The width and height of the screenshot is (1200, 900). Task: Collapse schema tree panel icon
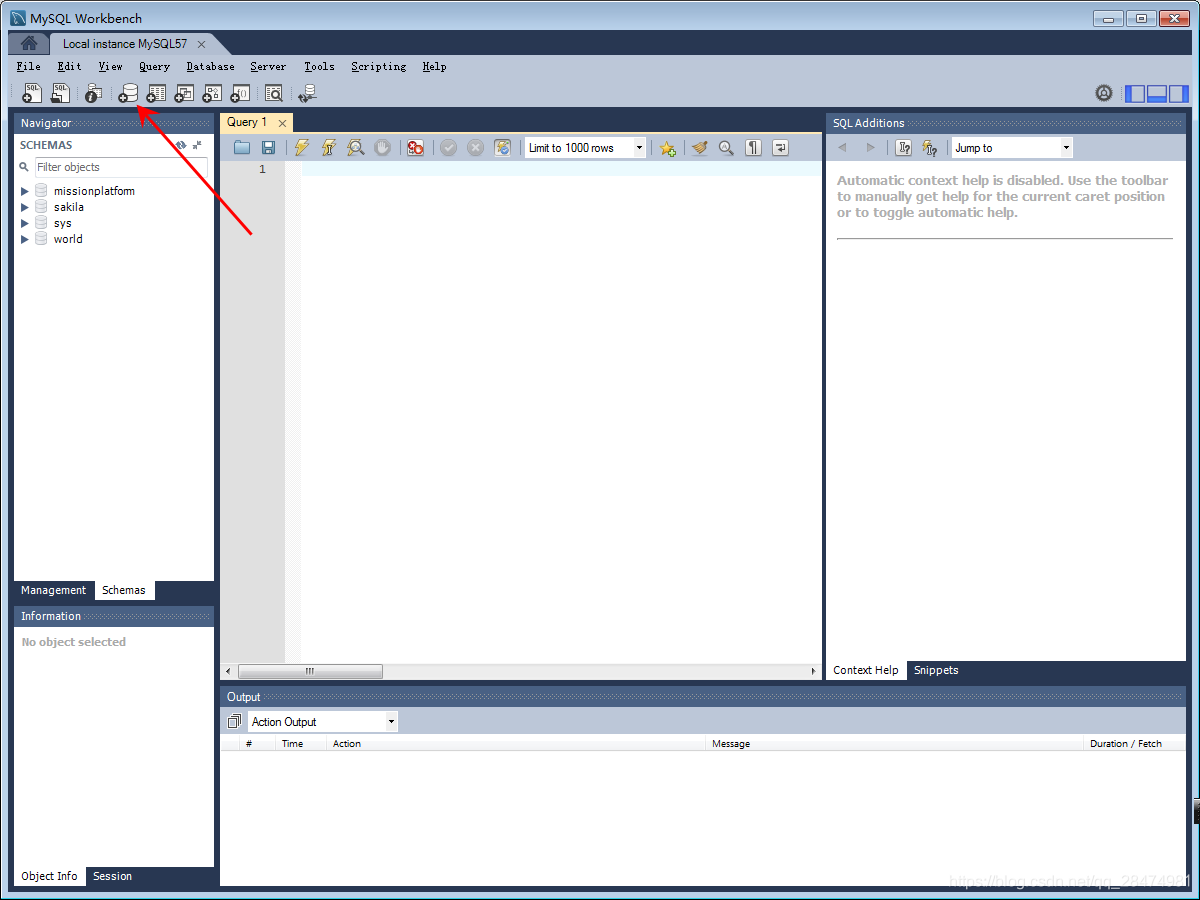pyautogui.click(x=198, y=145)
